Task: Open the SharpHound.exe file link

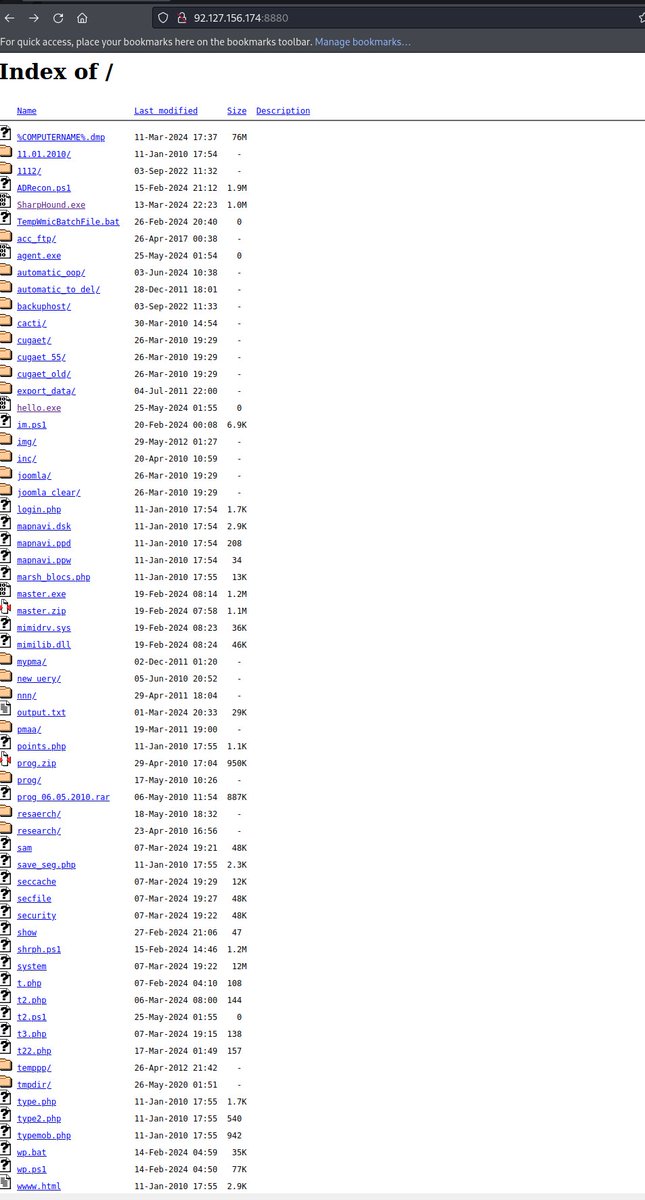Action: (x=51, y=205)
